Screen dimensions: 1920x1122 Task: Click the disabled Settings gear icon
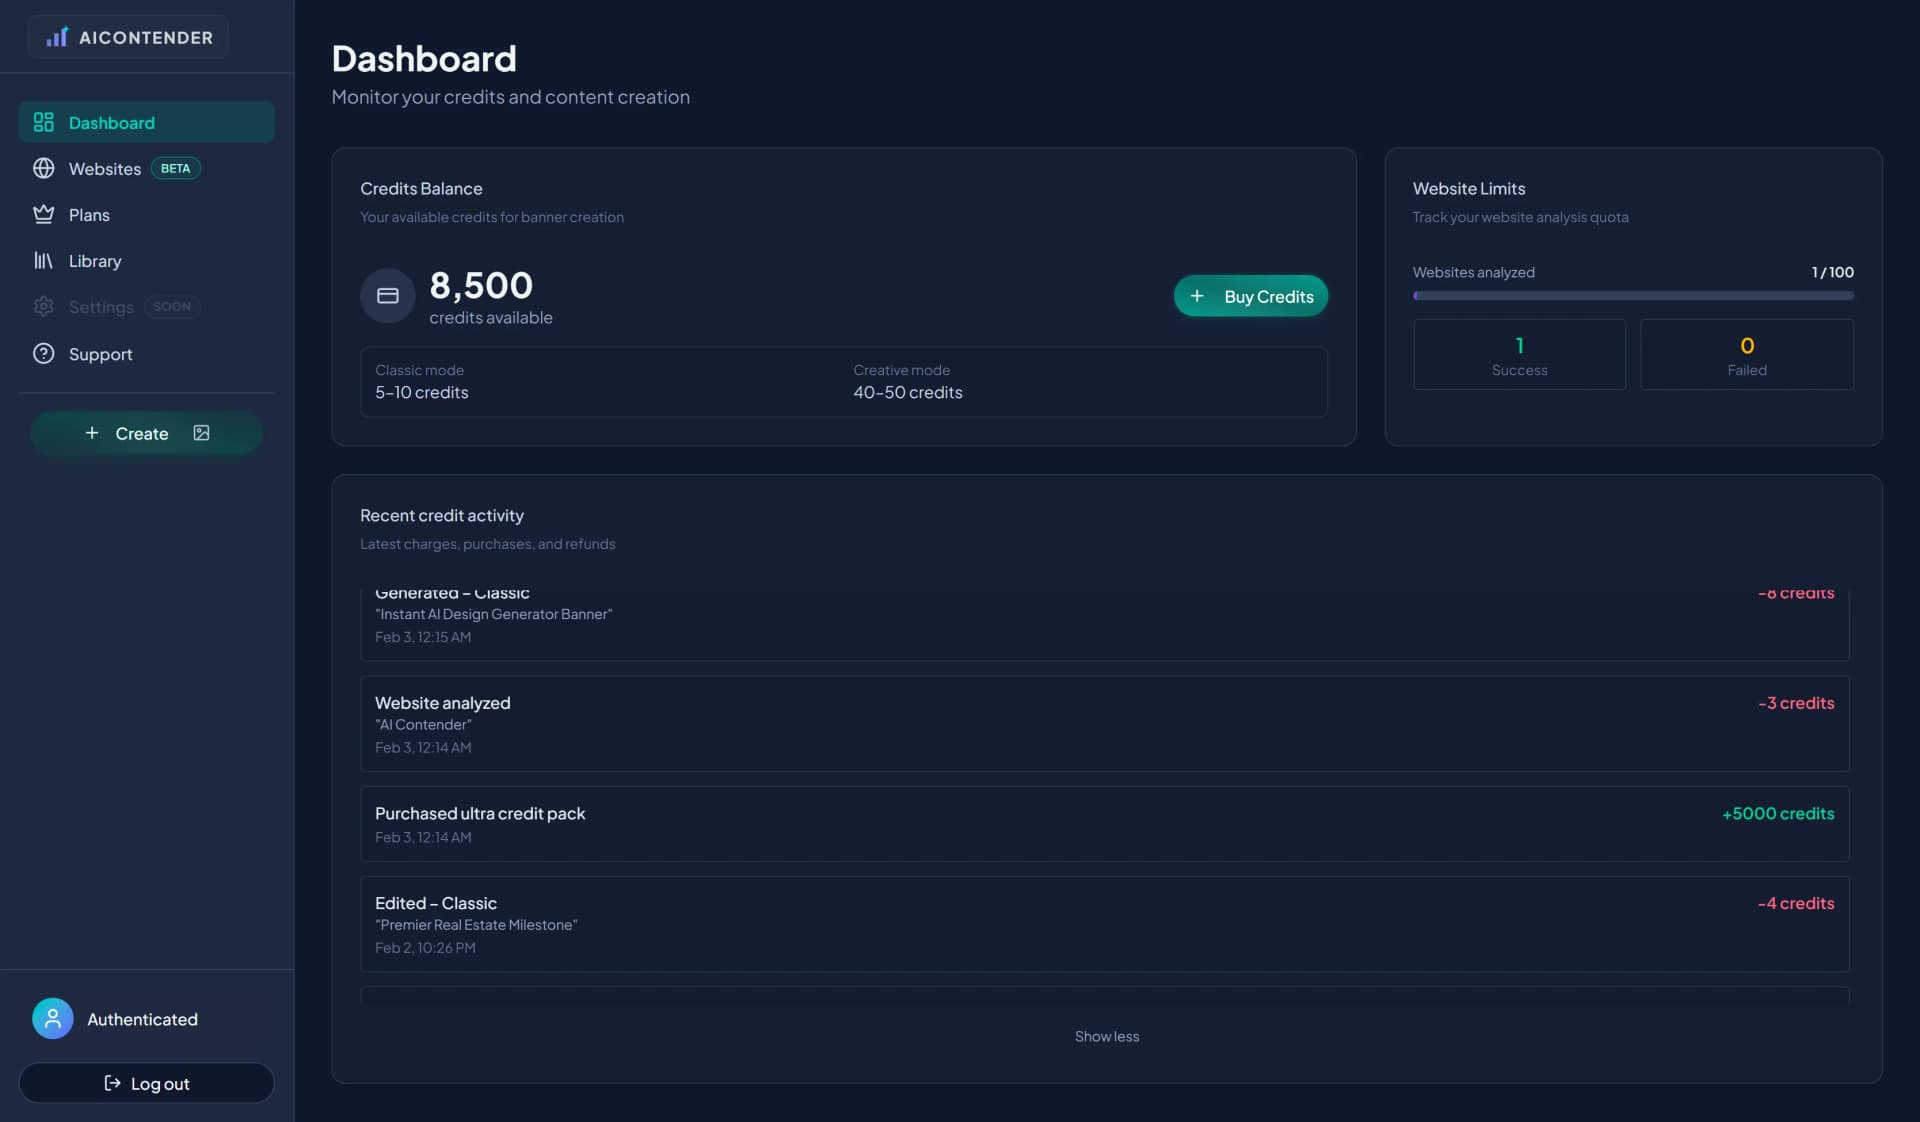pyautogui.click(x=43, y=306)
